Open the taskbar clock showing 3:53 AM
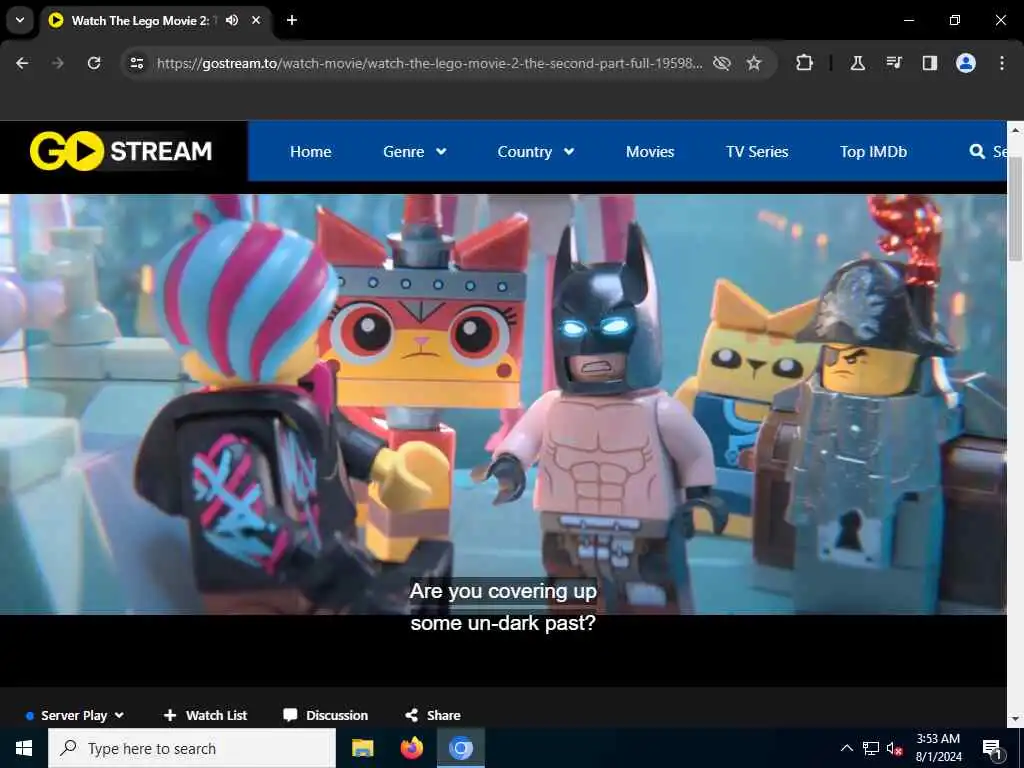 pyautogui.click(x=938, y=748)
